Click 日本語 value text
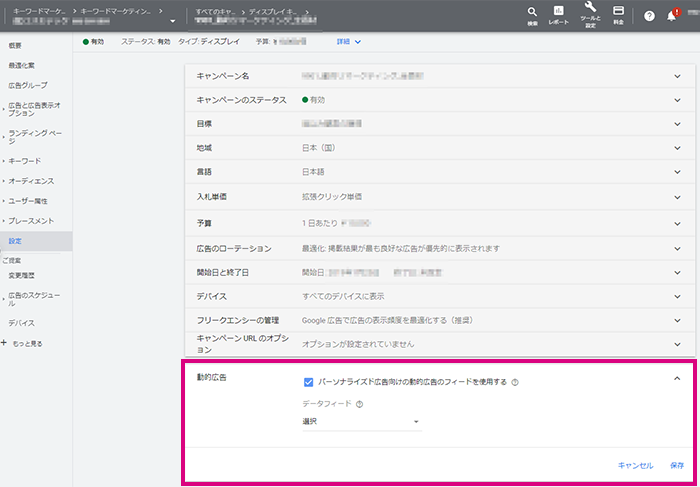The image size is (700, 487). coord(313,172)
